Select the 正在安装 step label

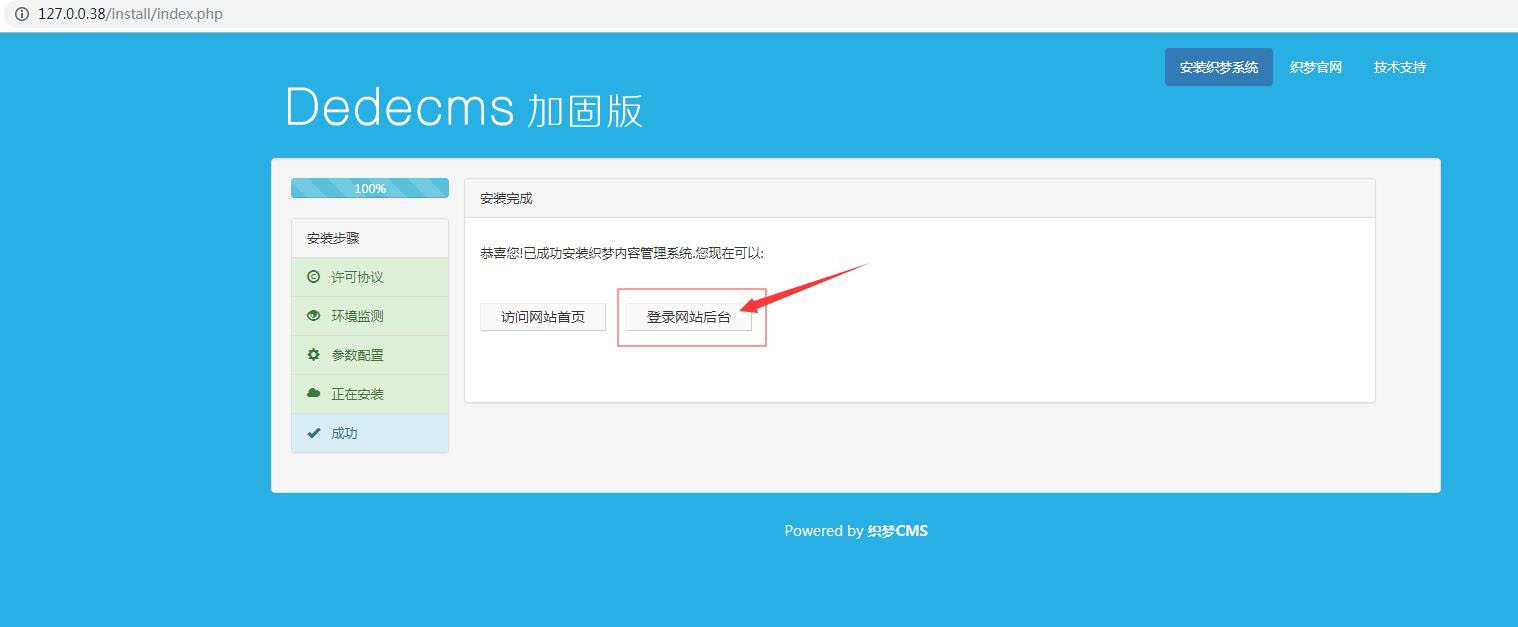pos(357,394)
